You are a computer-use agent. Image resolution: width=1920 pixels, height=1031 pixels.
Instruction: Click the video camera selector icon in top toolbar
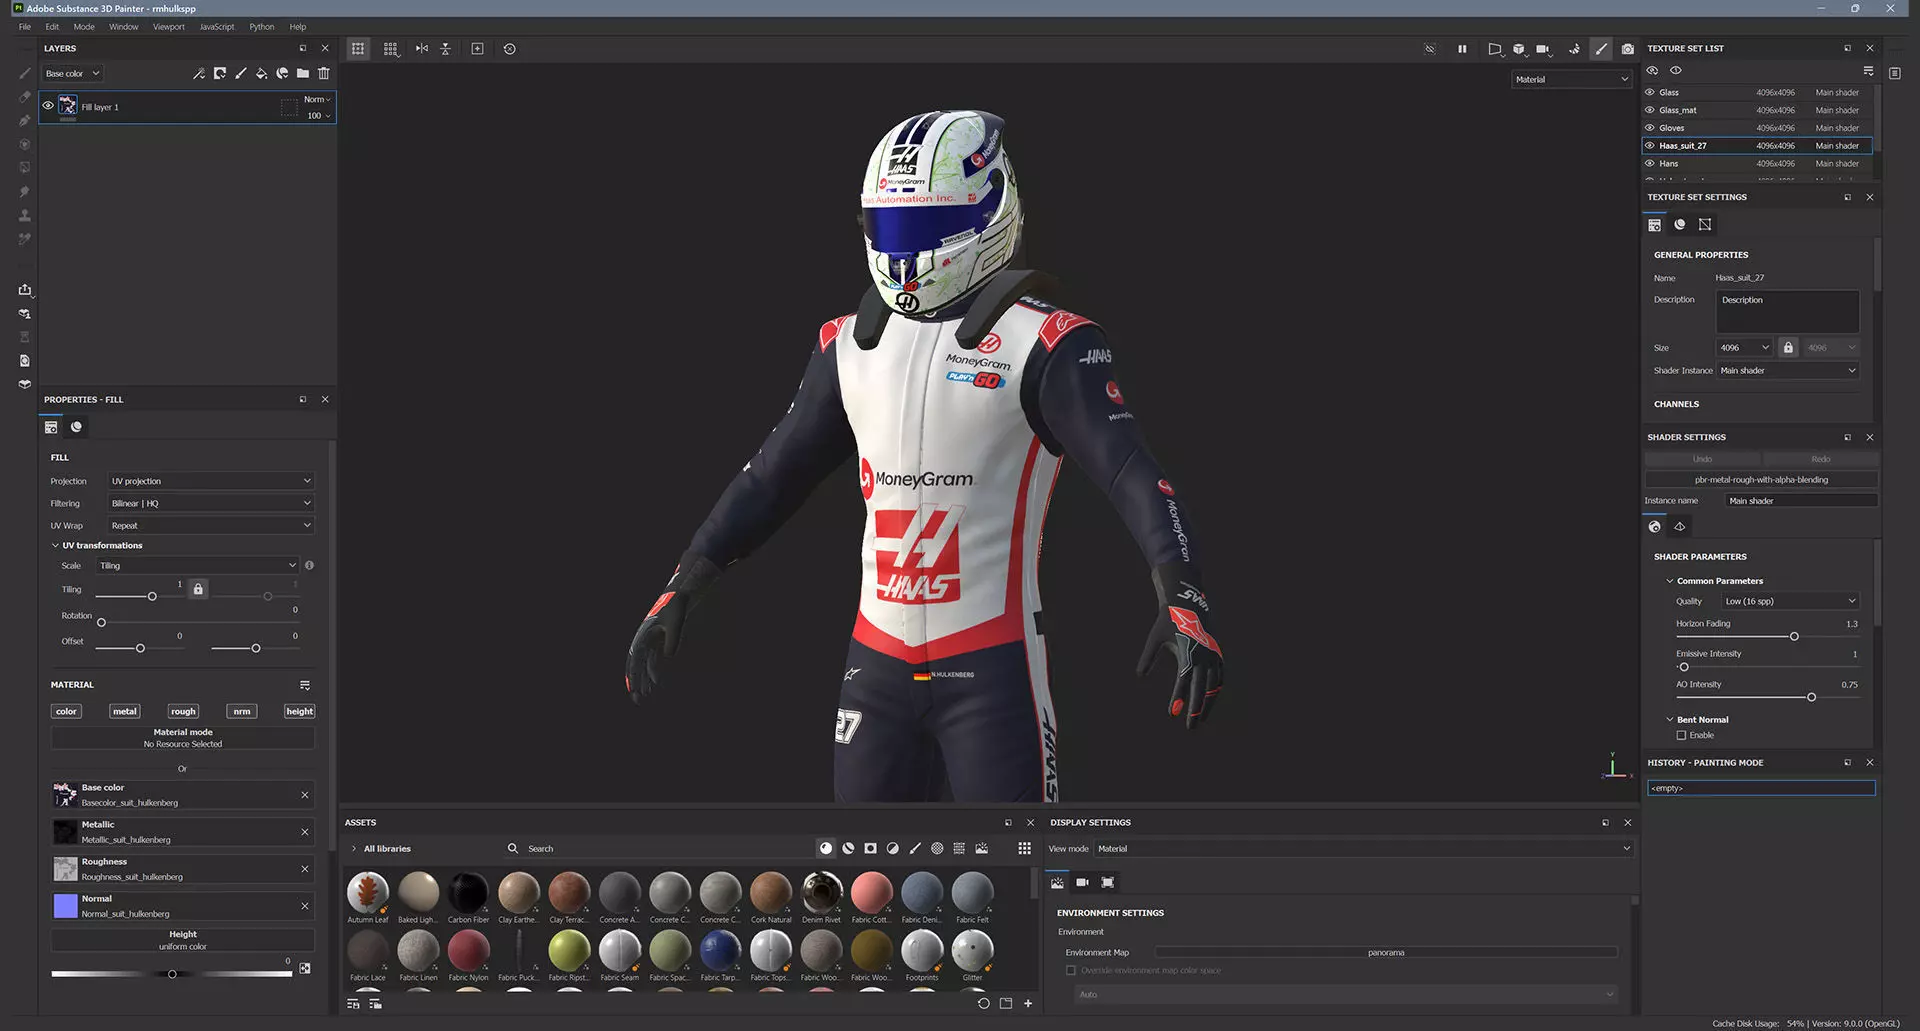[1543, 48]
